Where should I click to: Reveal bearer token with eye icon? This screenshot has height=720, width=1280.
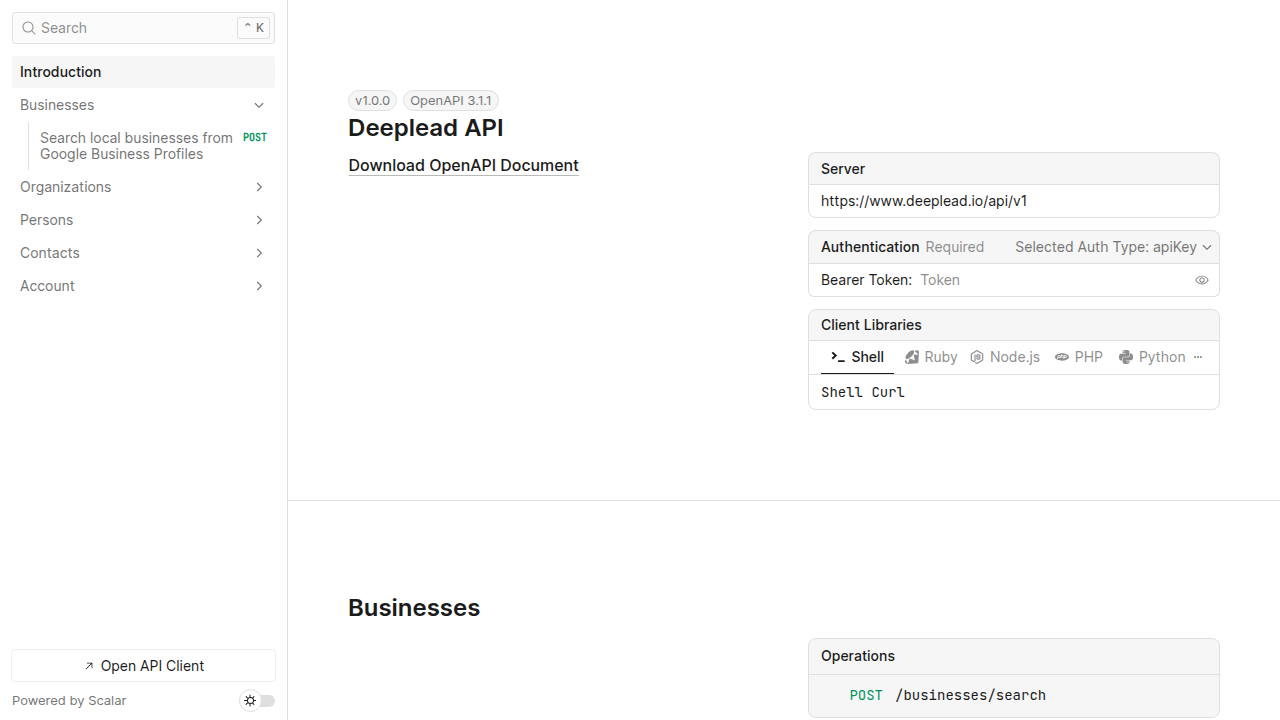click(1202, 280)
